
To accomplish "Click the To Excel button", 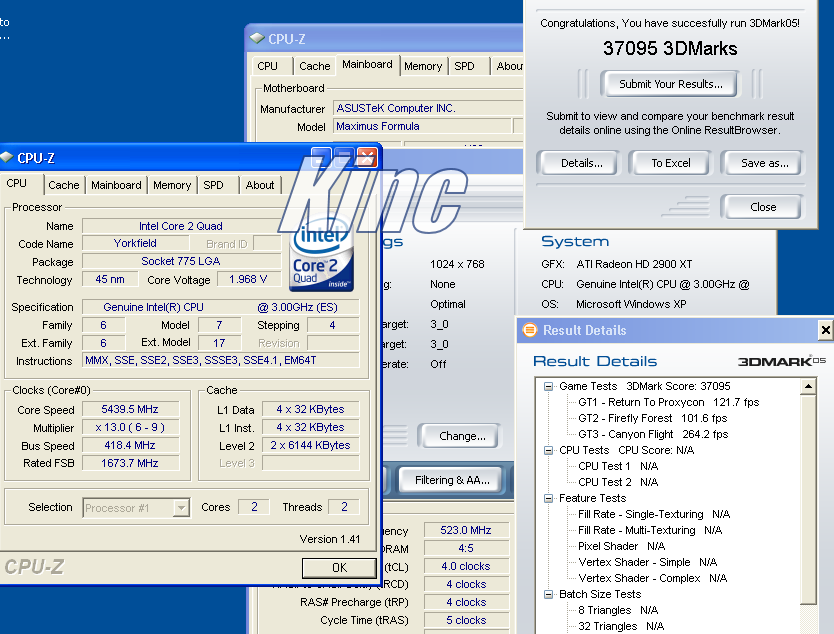I will pyautogui.click(x=671, y=163).
